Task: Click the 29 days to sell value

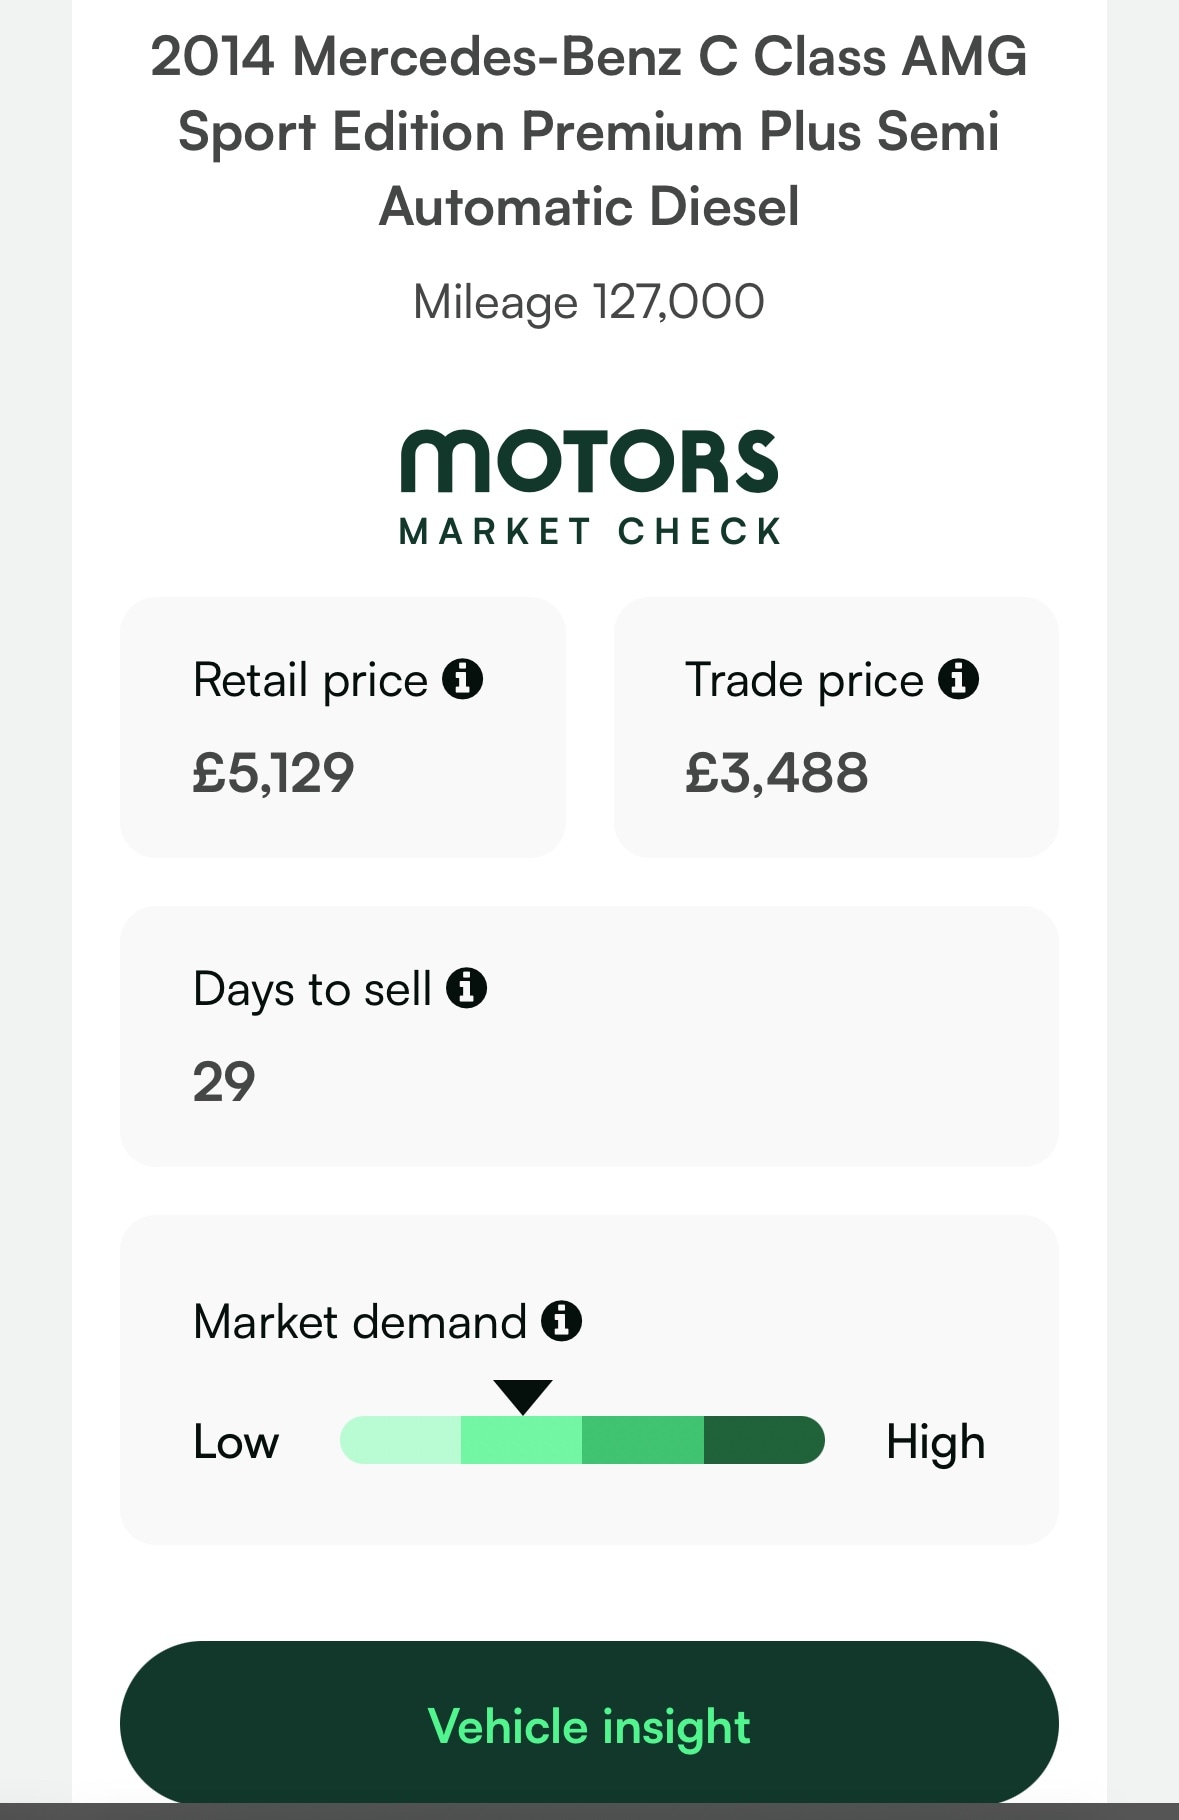Action: 224,1082
